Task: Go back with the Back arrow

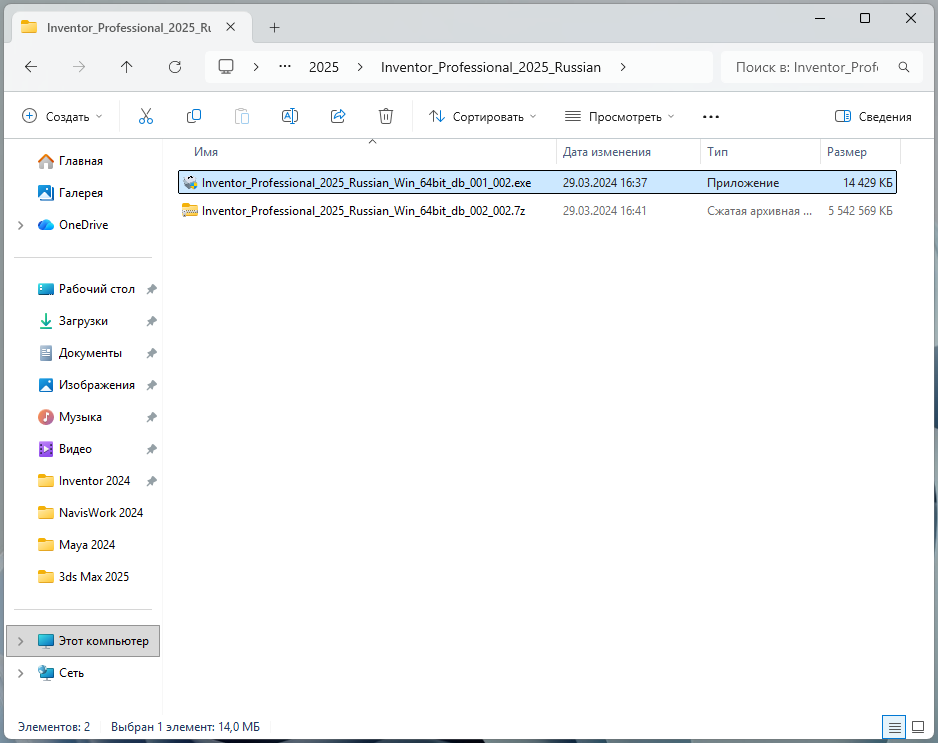Action: point(31,67)
